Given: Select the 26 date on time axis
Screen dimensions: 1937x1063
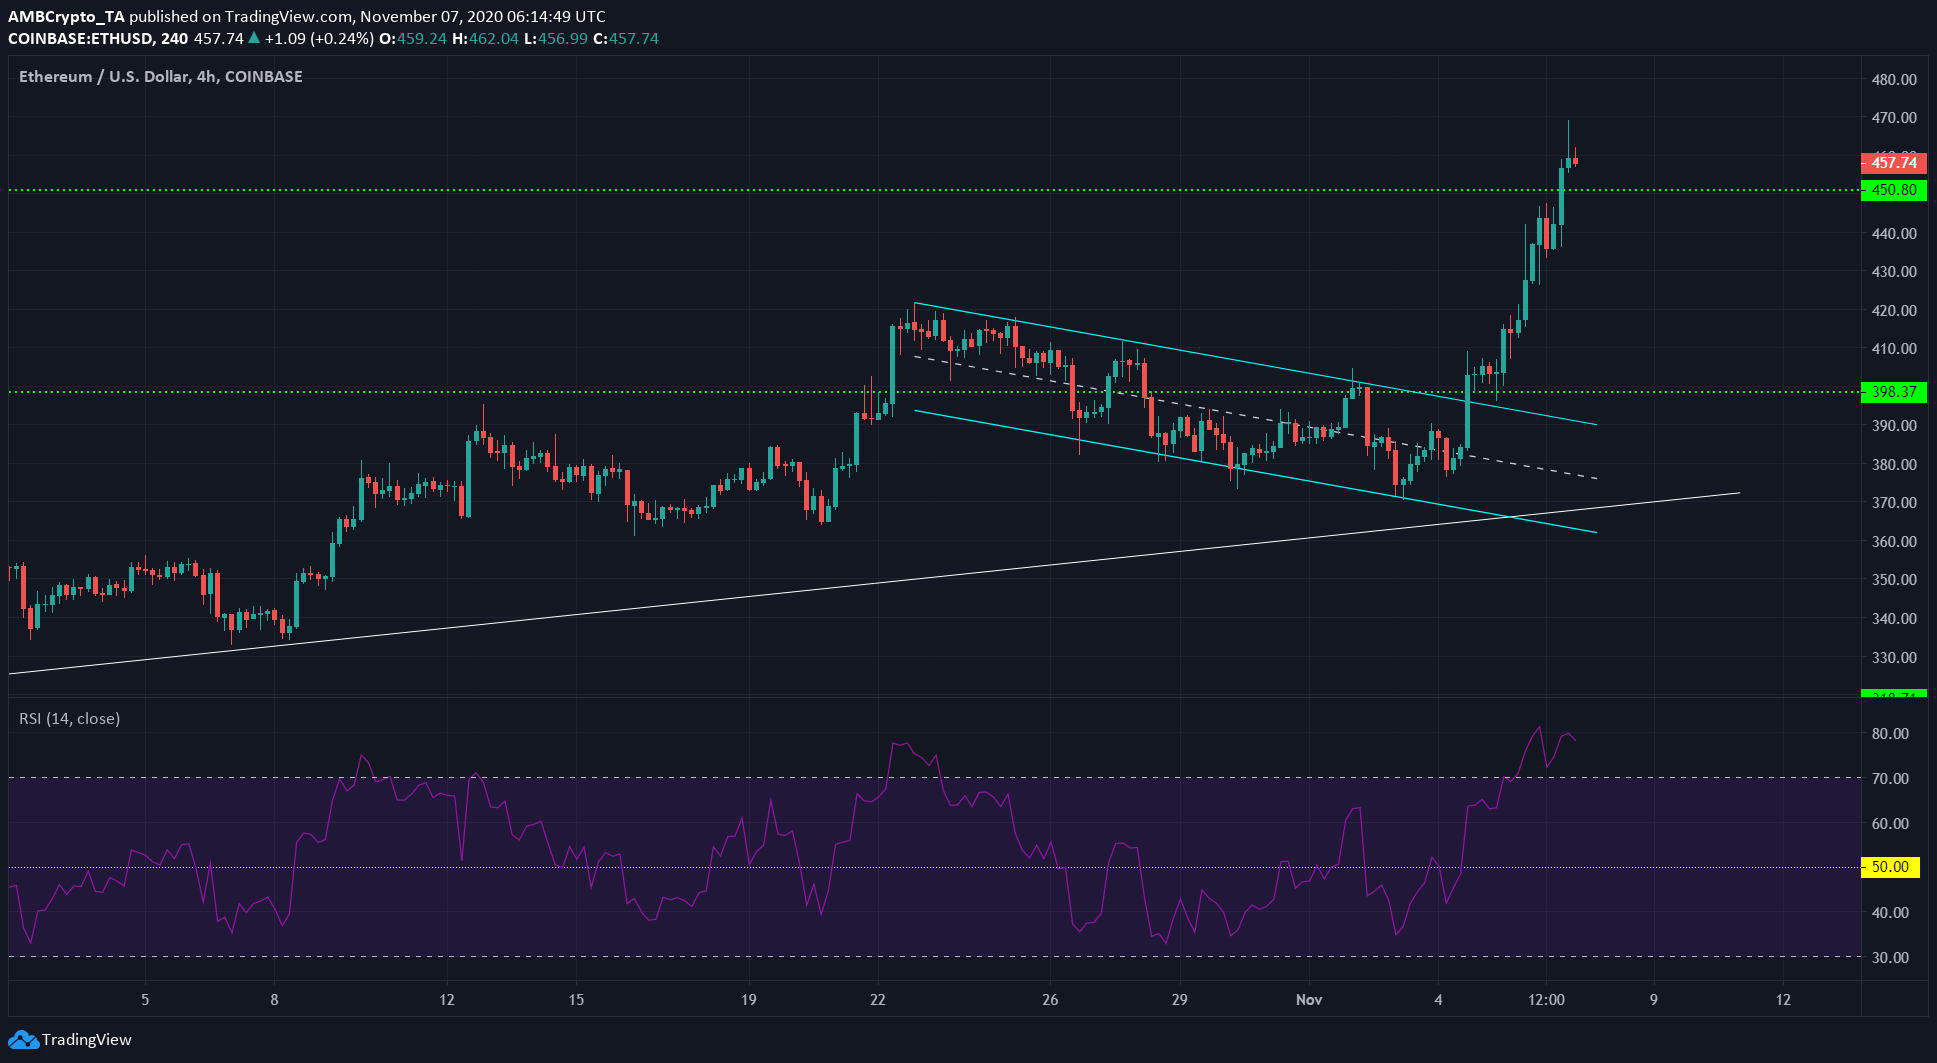Looking at the screenshot, I should [x=1050, y=999].
